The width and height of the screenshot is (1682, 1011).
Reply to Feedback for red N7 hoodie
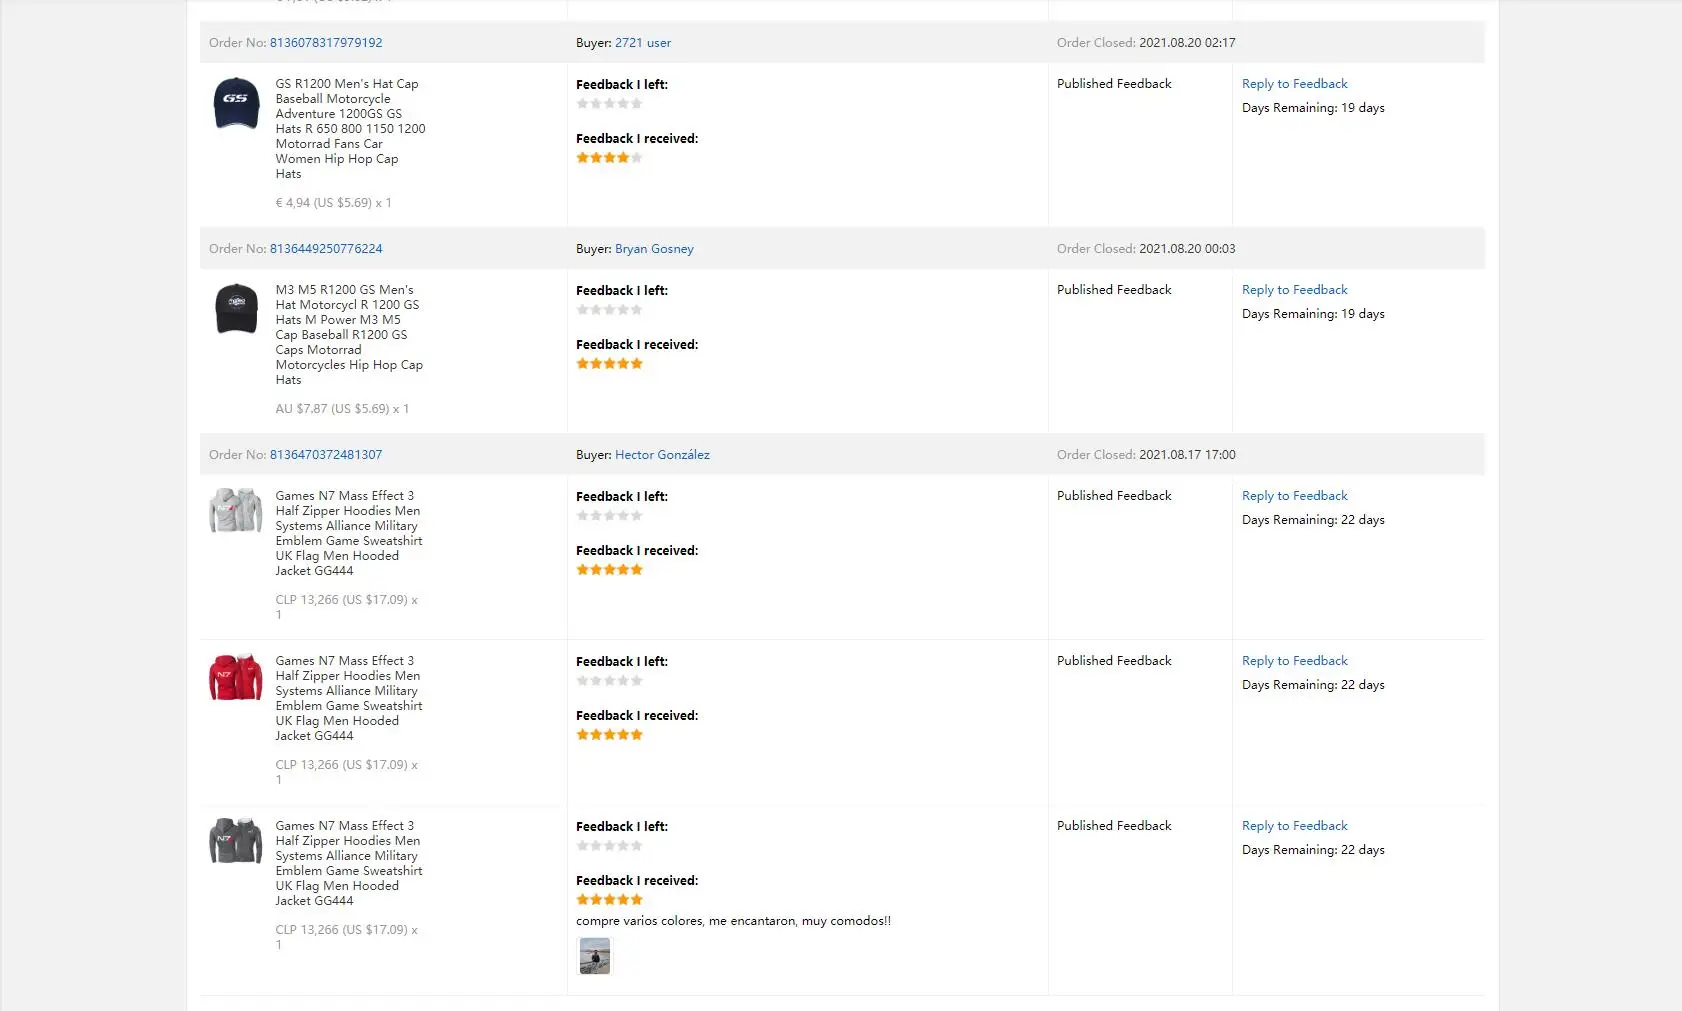click(x=1294, y=661)
